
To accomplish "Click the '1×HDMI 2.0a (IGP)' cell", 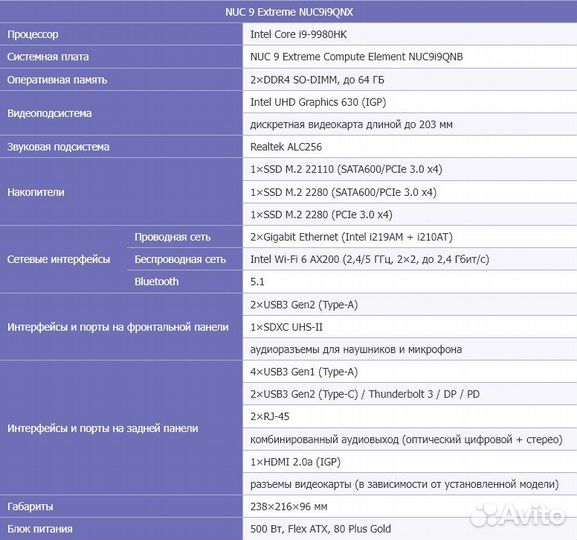I will pos(410,462).
